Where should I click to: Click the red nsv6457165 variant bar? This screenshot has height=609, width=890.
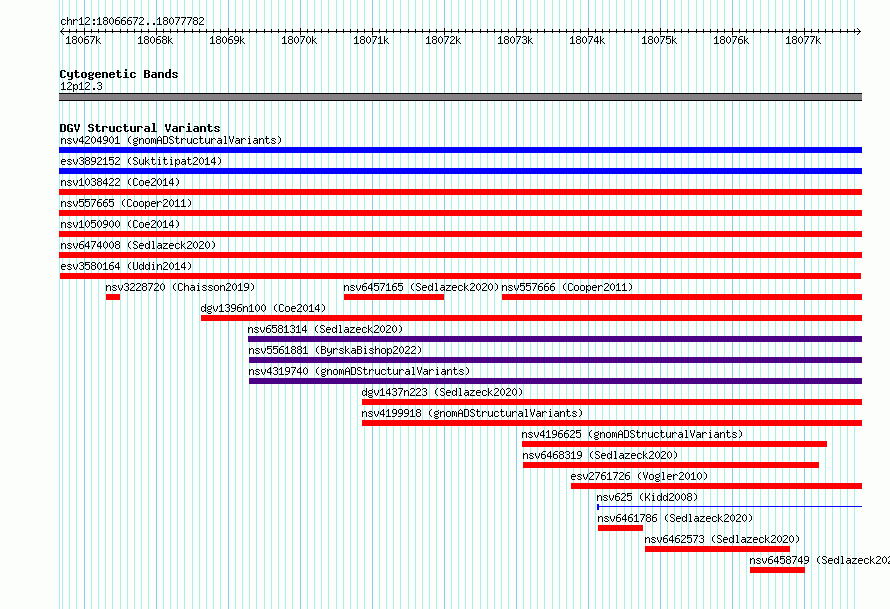pos(394,297)
